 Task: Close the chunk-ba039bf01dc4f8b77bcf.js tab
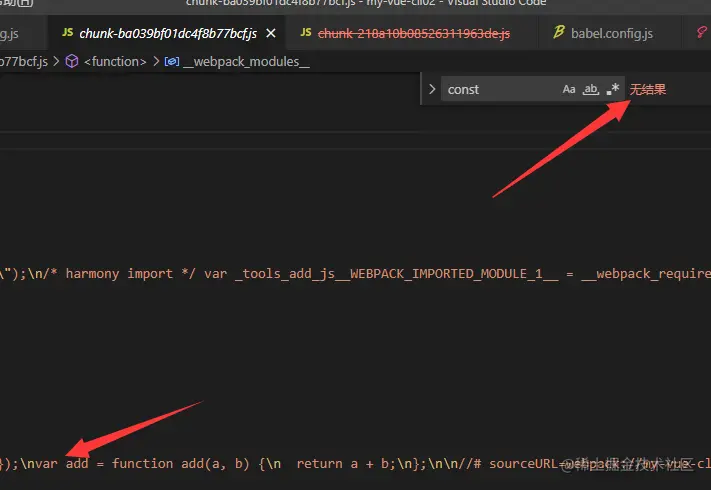[x=271, y=33]
